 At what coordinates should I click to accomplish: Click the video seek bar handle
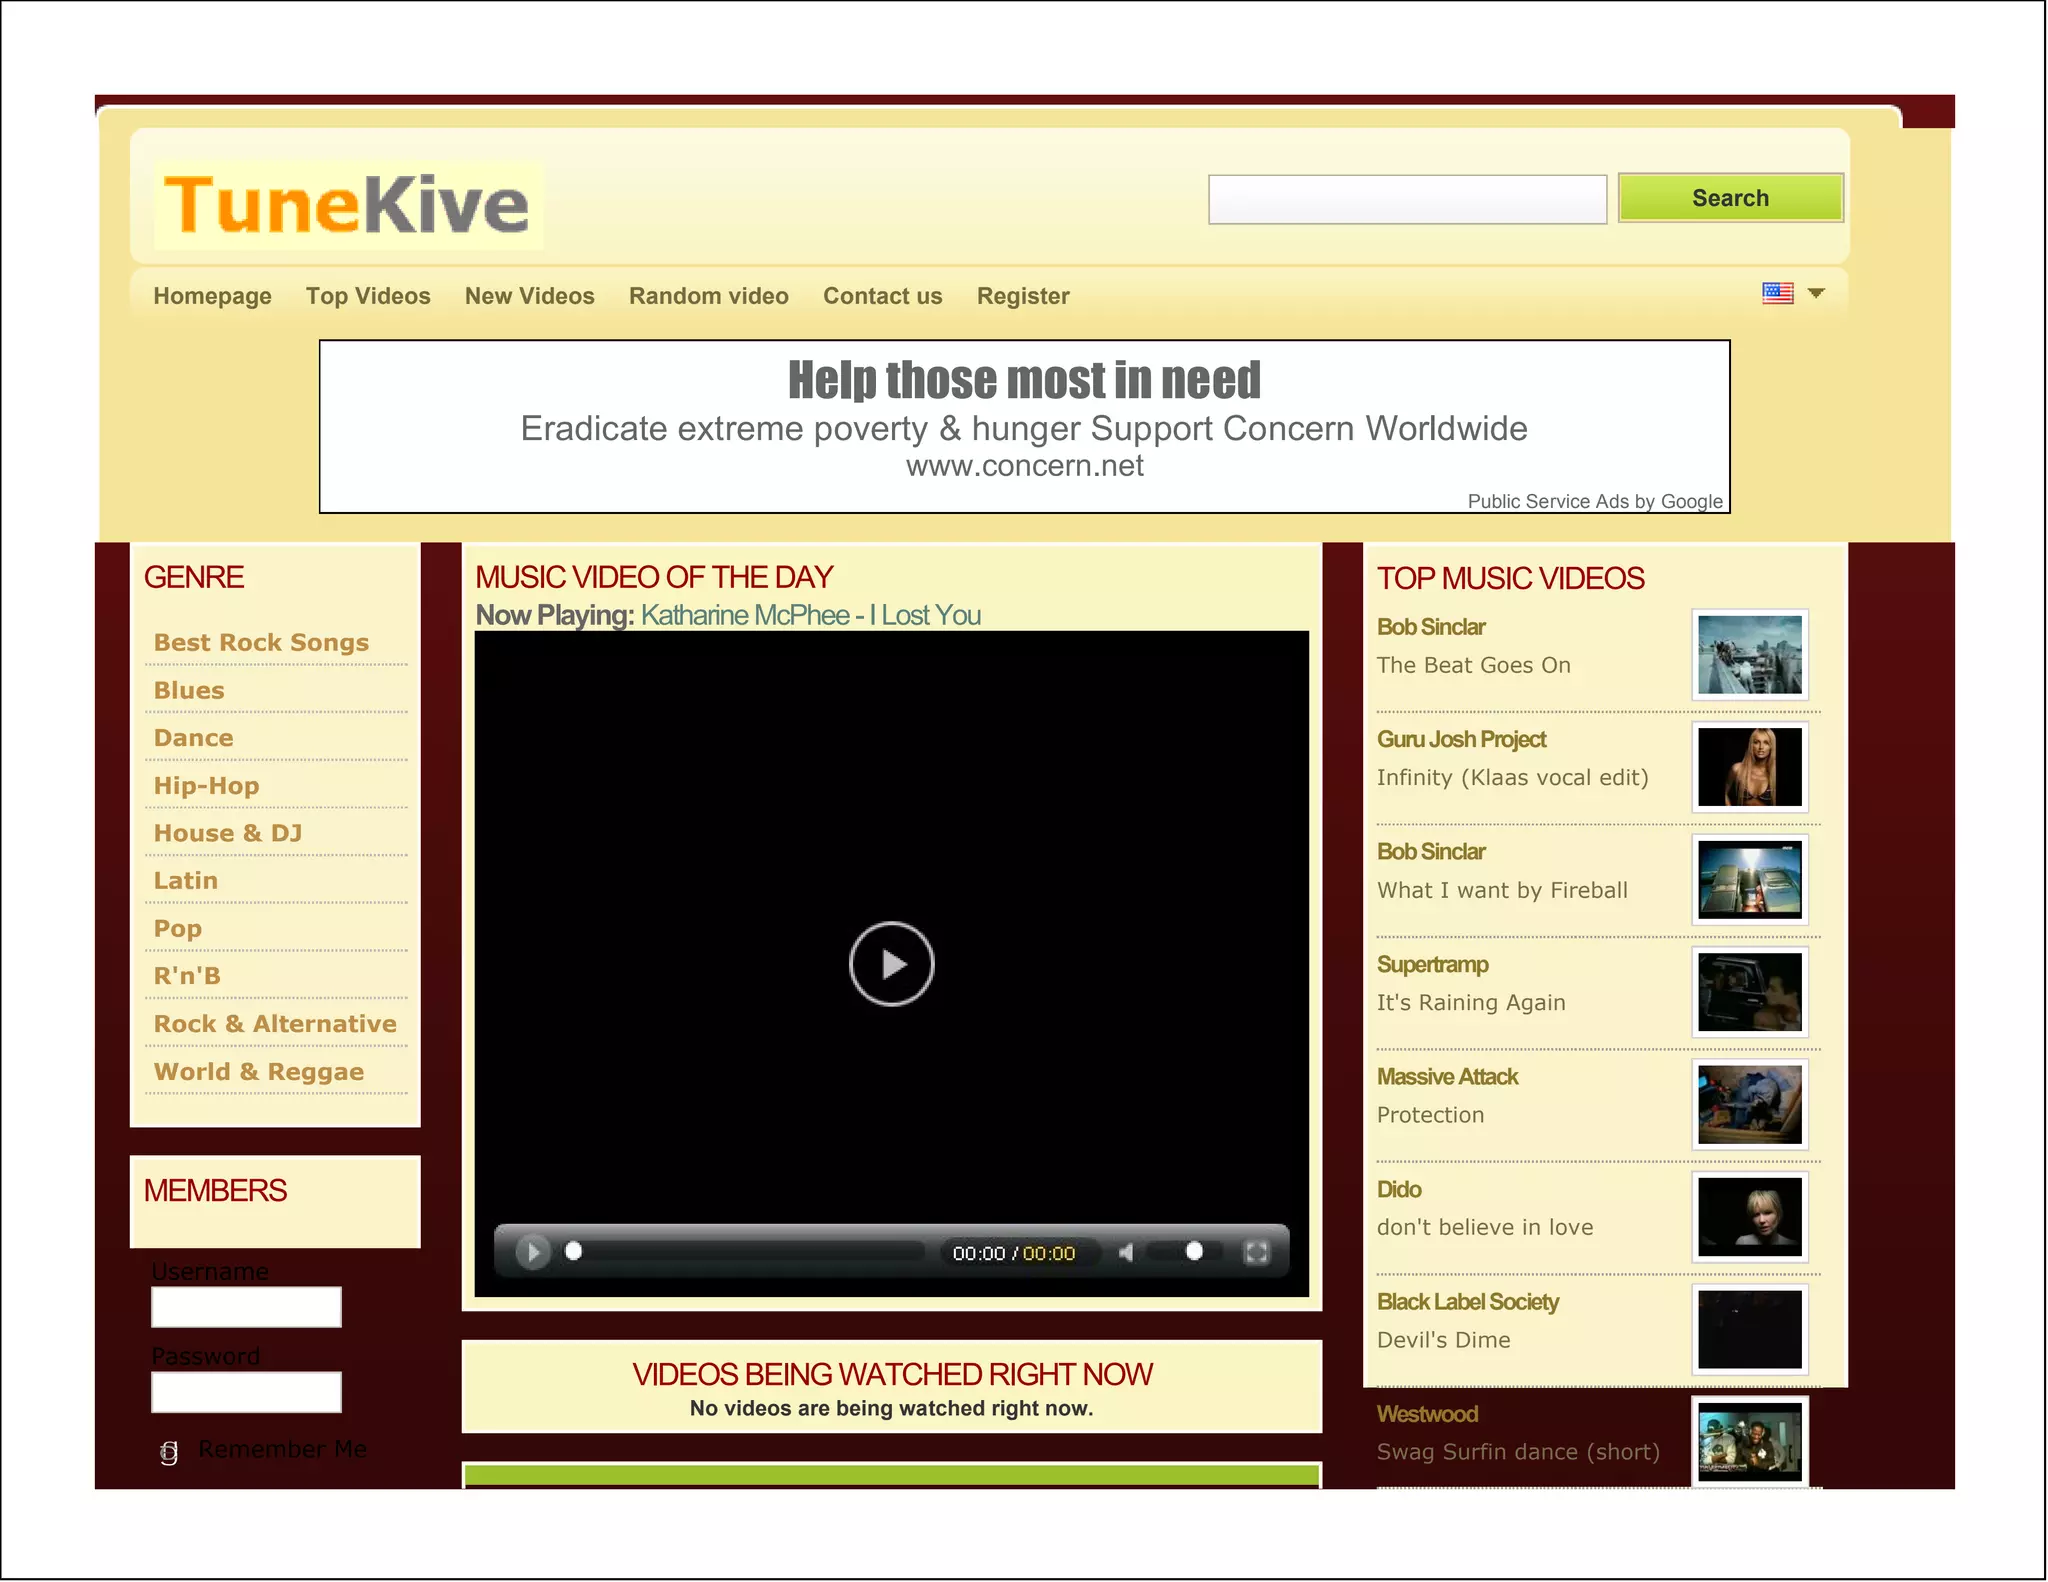coord(574,1251)
